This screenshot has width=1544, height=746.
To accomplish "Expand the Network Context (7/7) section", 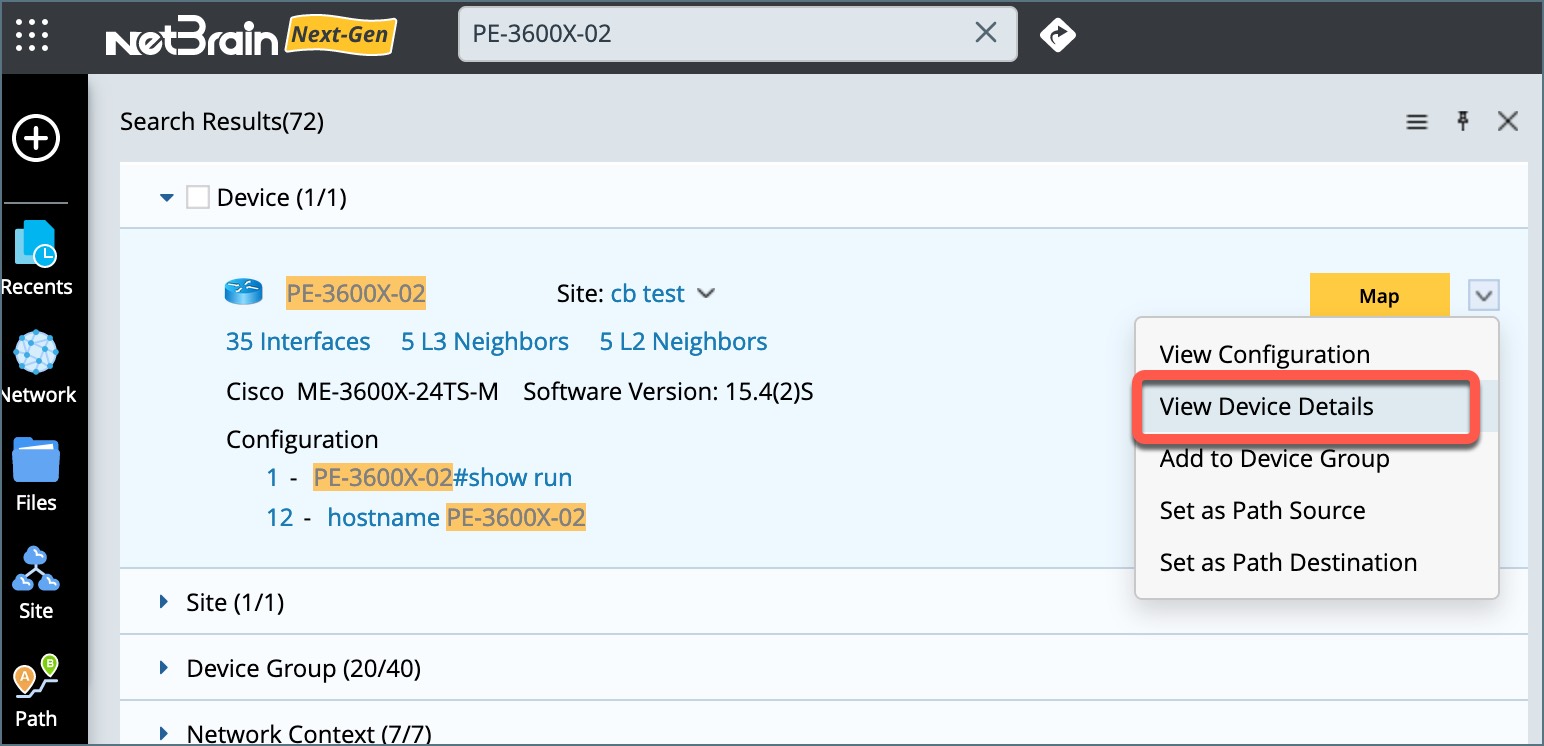I will point(165,734).
